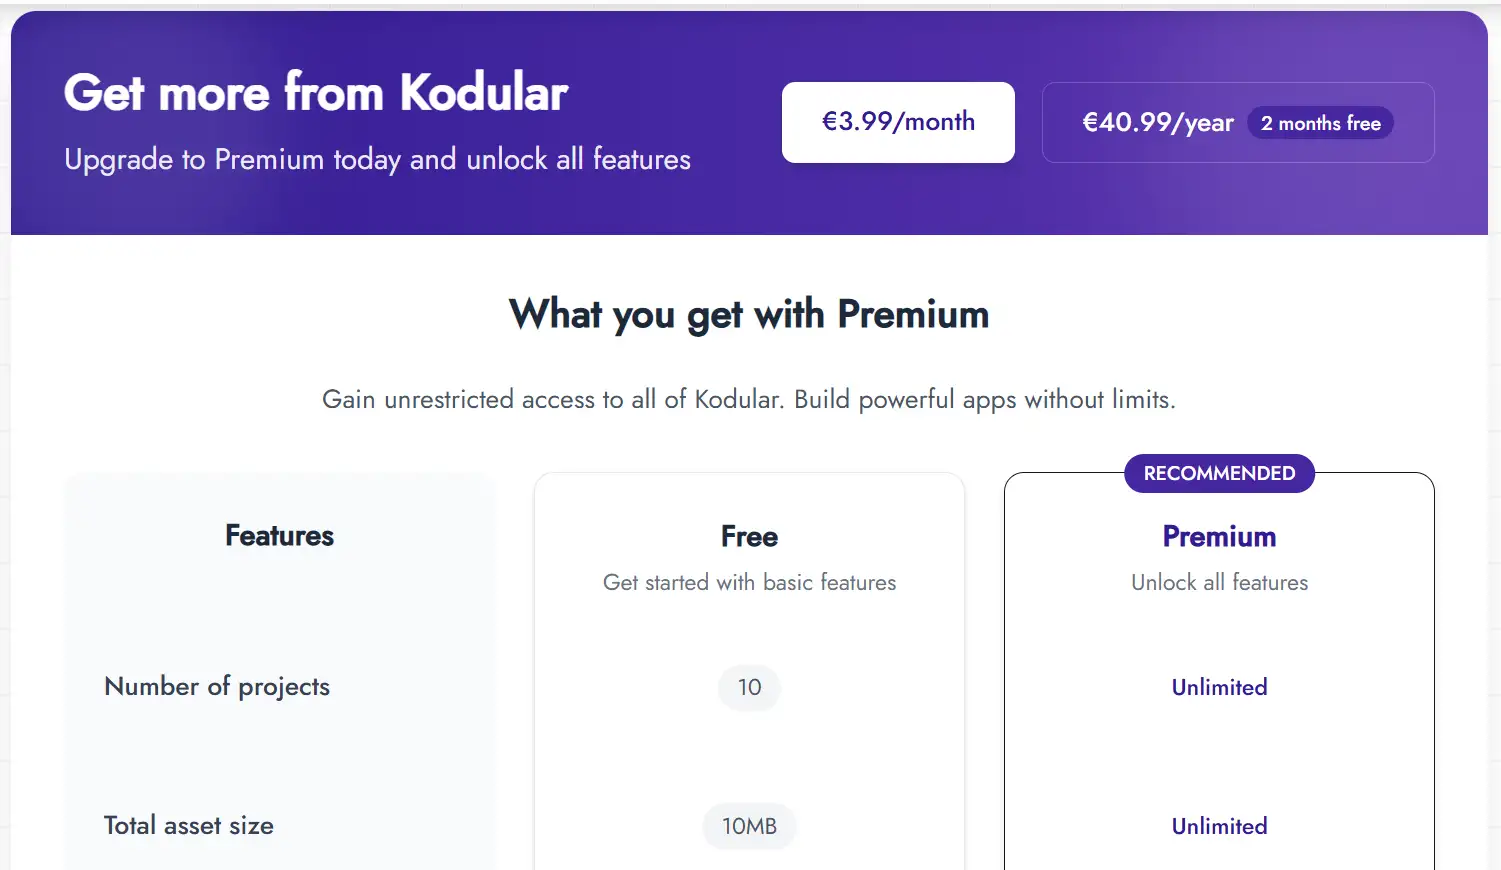Click "Get started with basic features" text
The width and height of the screenshot is (1501, 870).
point(749,582)
